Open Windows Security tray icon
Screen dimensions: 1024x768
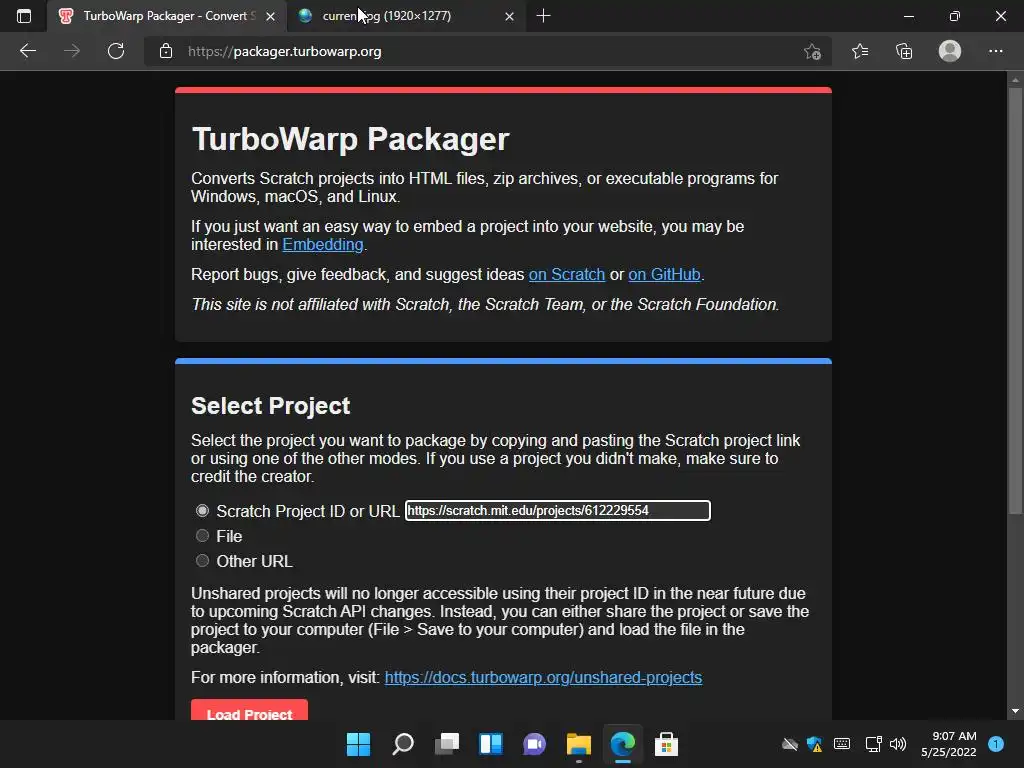(x=814, y=744)
